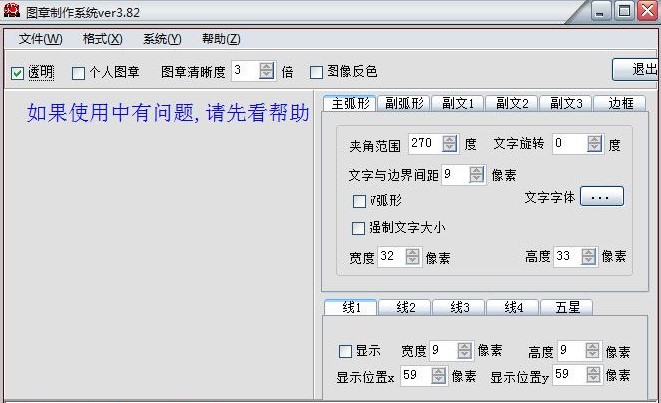This screenshot has height=403, width=661.
Task: Click the 显示位置y spinner arrows
Action: coord(593,374)
